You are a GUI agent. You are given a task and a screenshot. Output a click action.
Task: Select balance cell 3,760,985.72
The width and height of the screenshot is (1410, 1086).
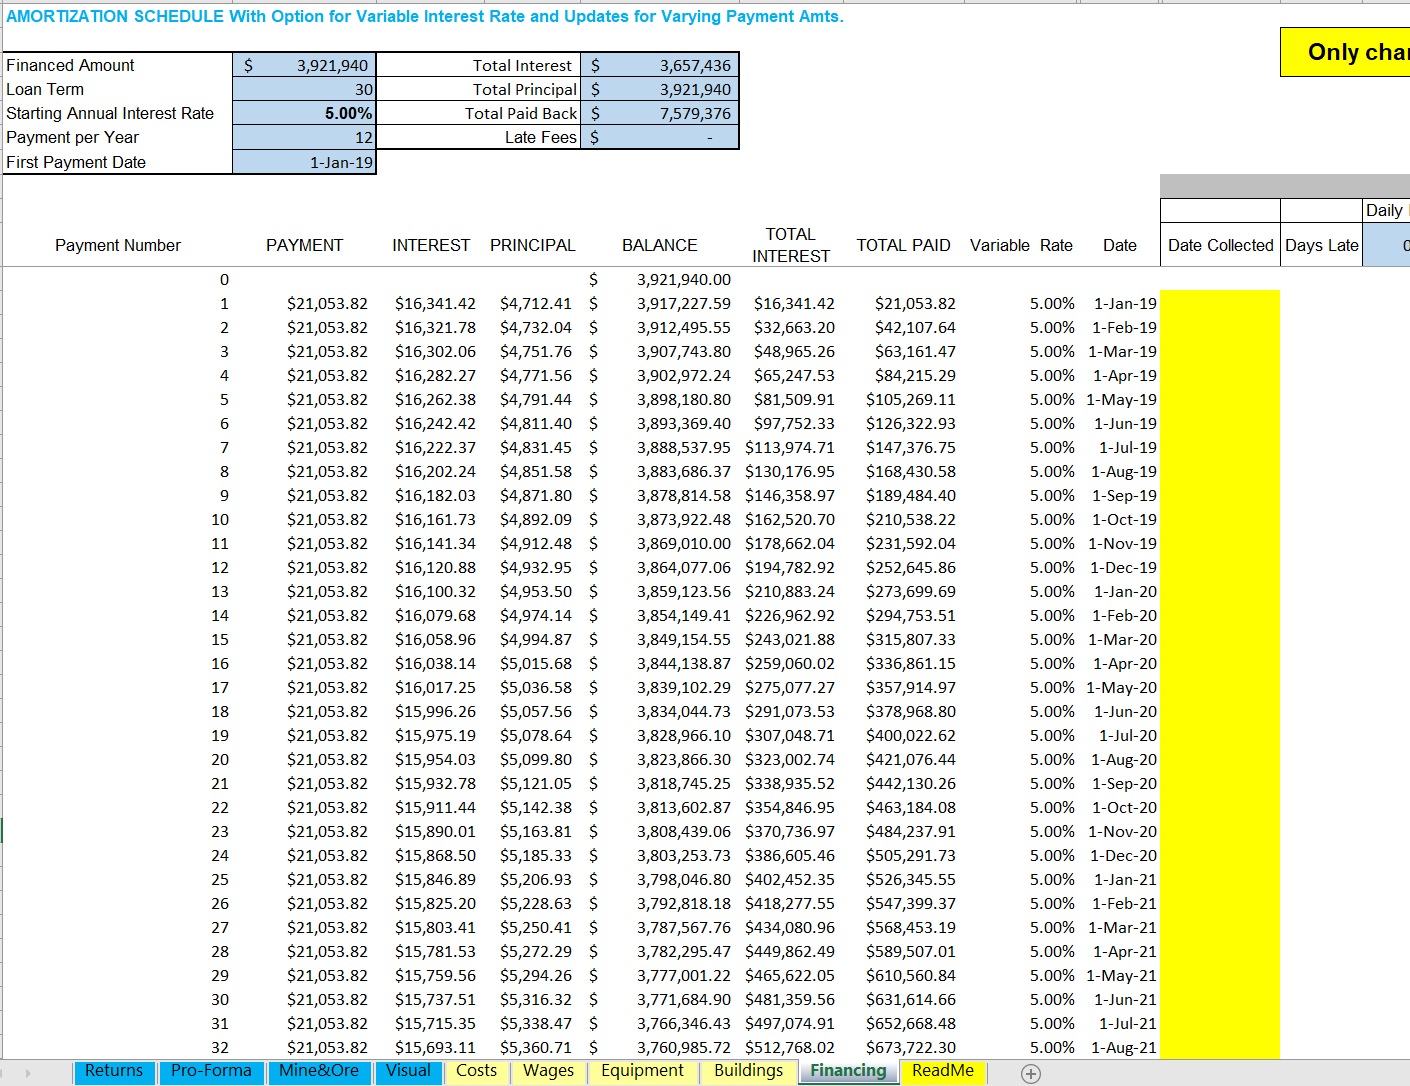click(x=660, y=1047)
